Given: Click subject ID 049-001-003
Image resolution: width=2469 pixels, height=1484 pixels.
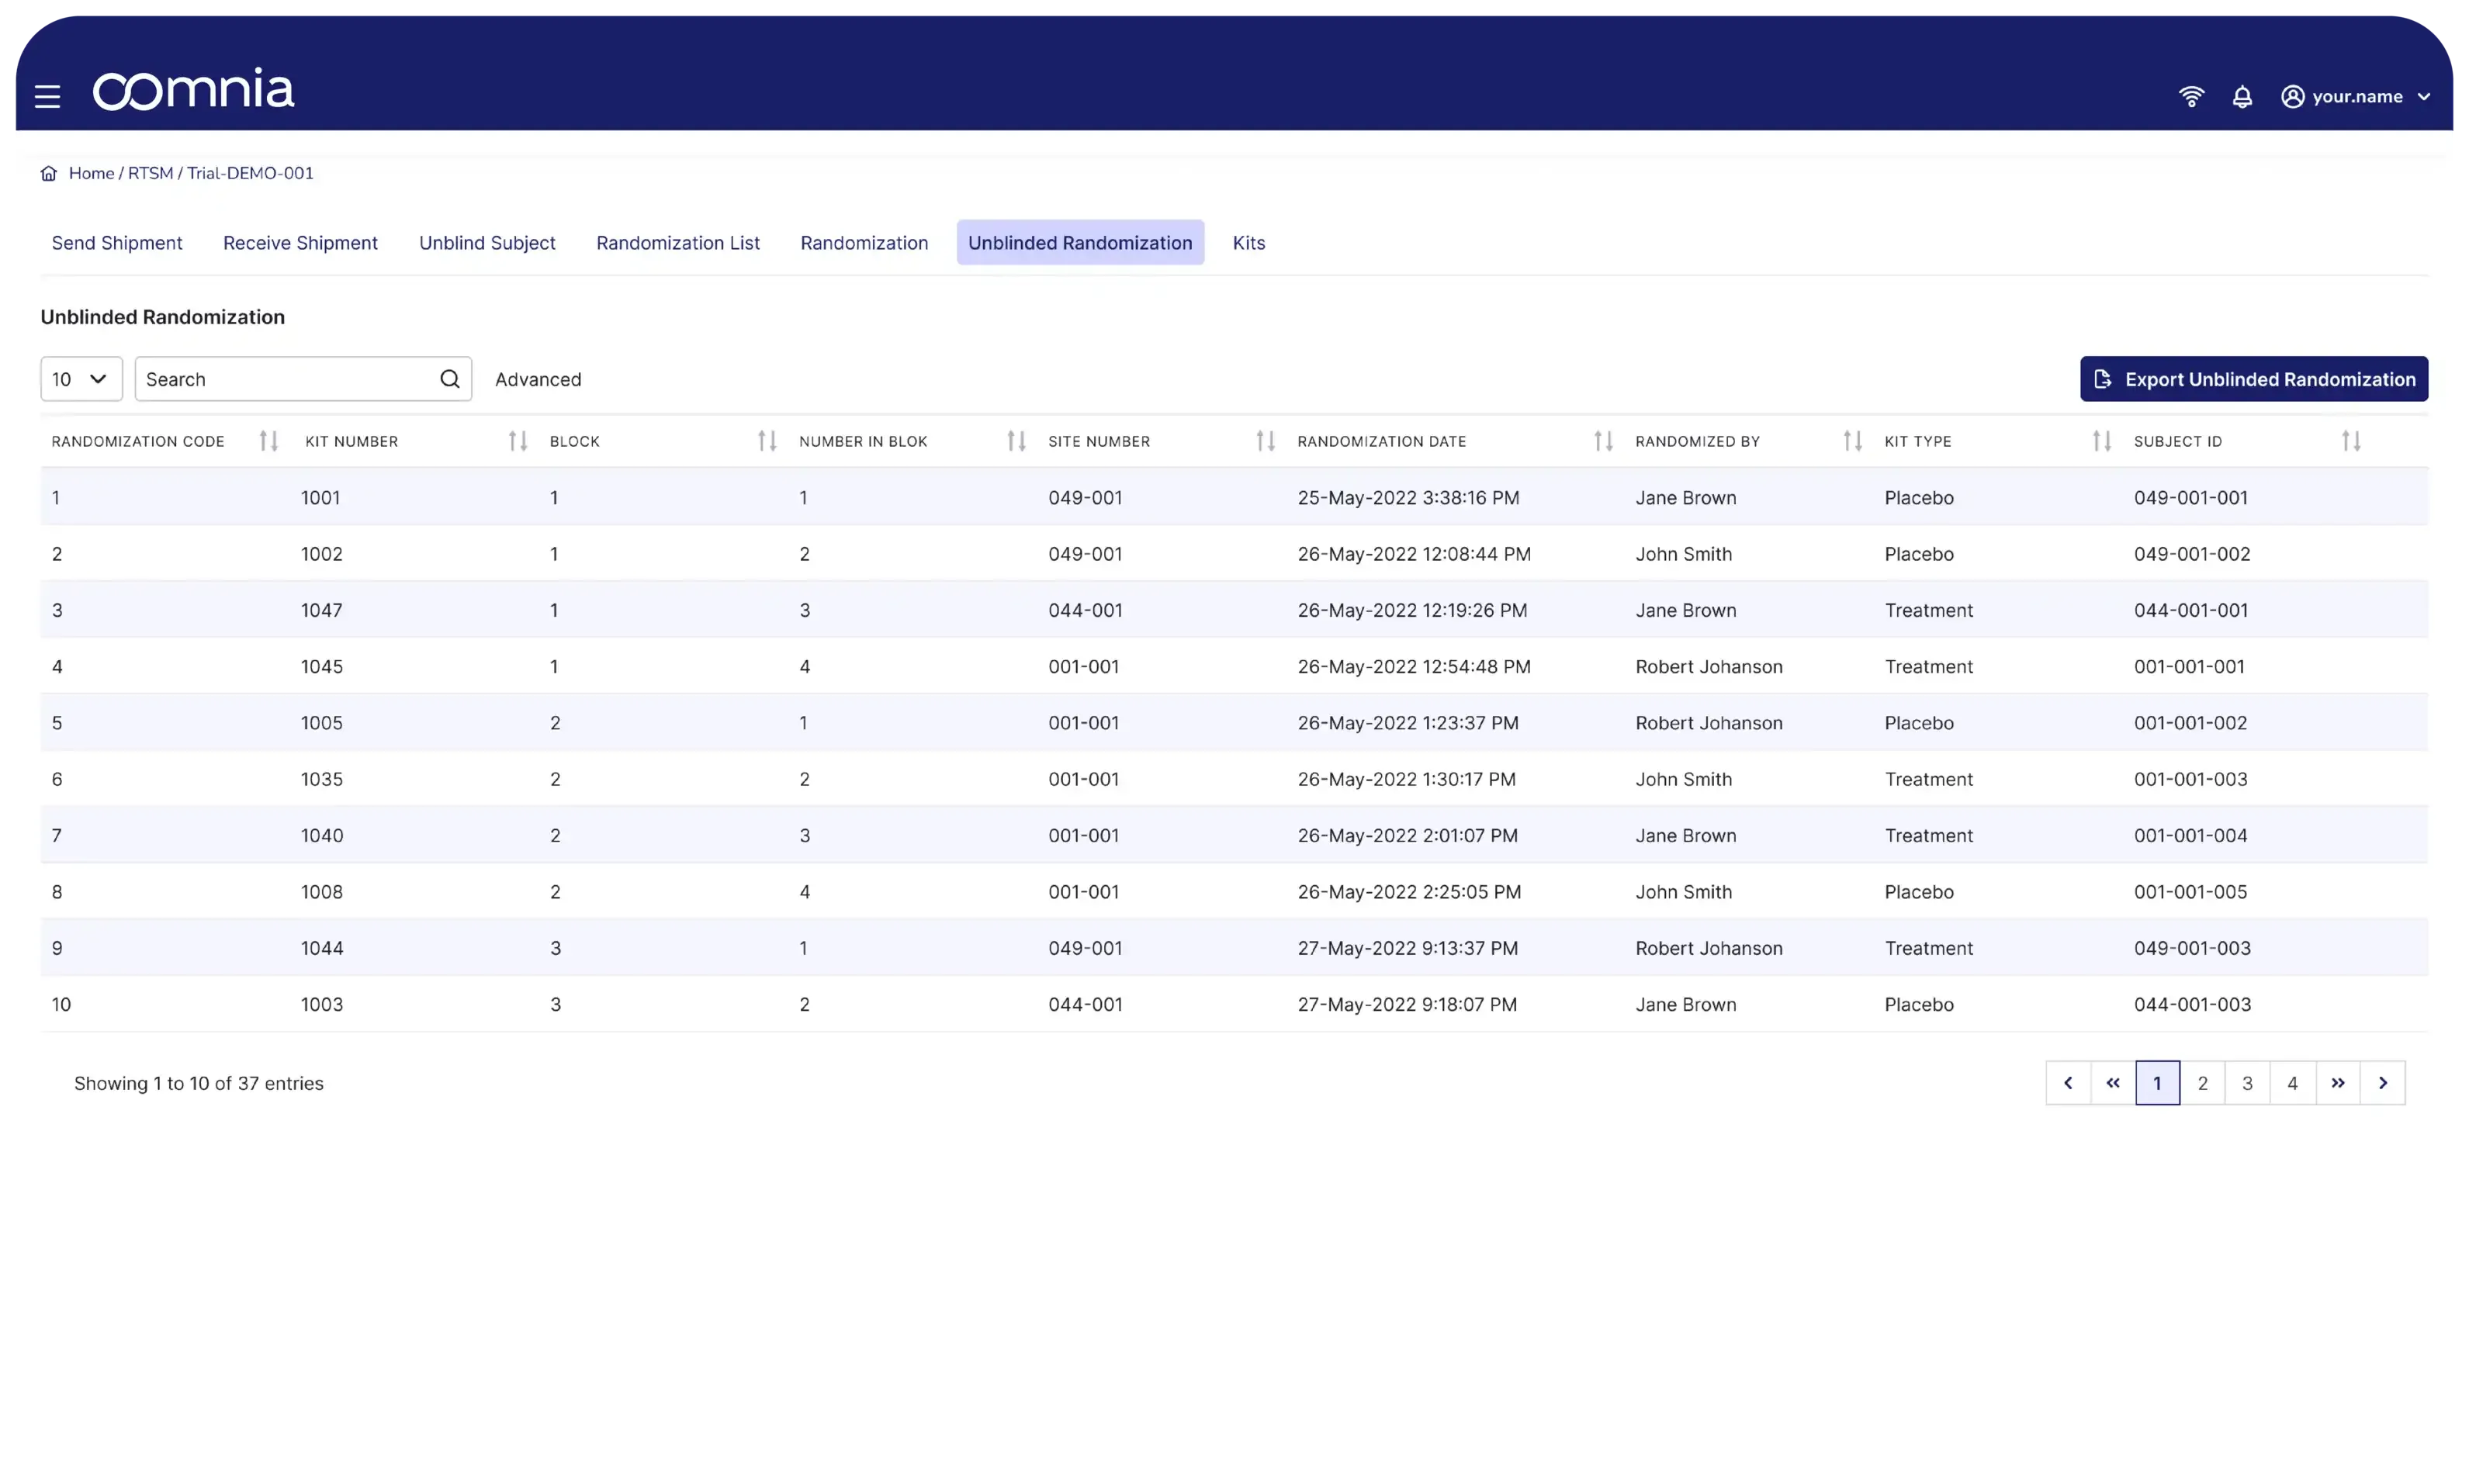Looking at the screenshot, I should (x=2192, y=948).
